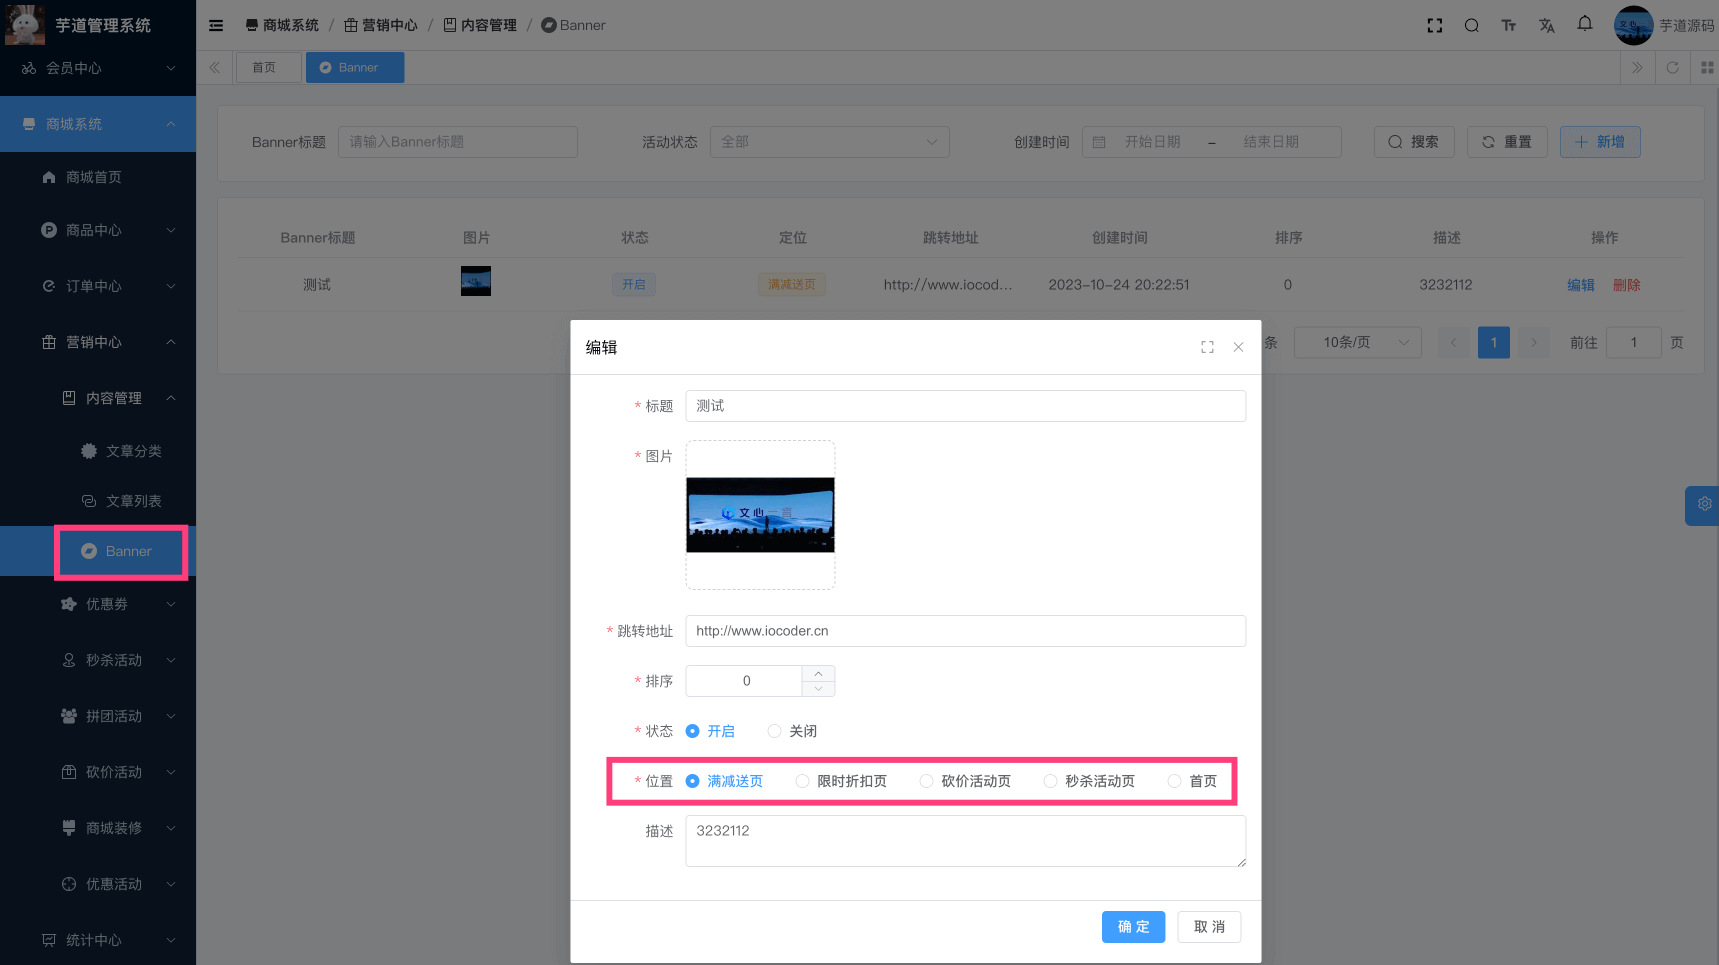This screenshot has height=965, width=1719.
Task: Choose 限时折扣页 position option
Action: (802, 781)
